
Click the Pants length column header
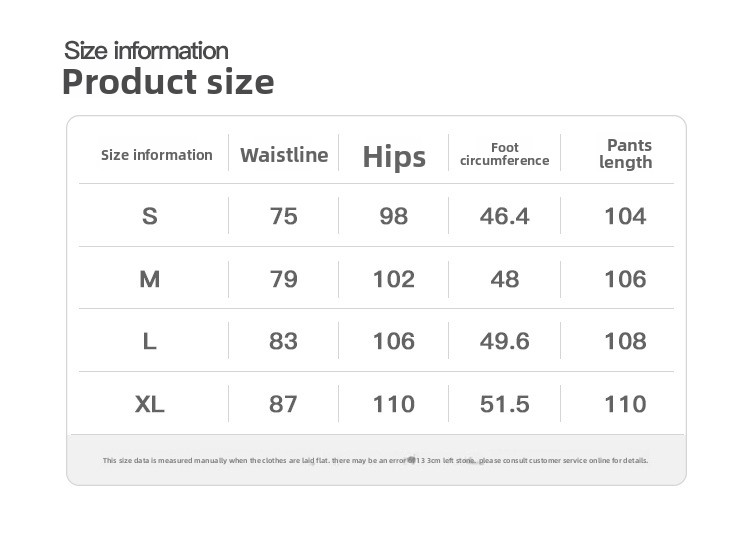point(626,154)
